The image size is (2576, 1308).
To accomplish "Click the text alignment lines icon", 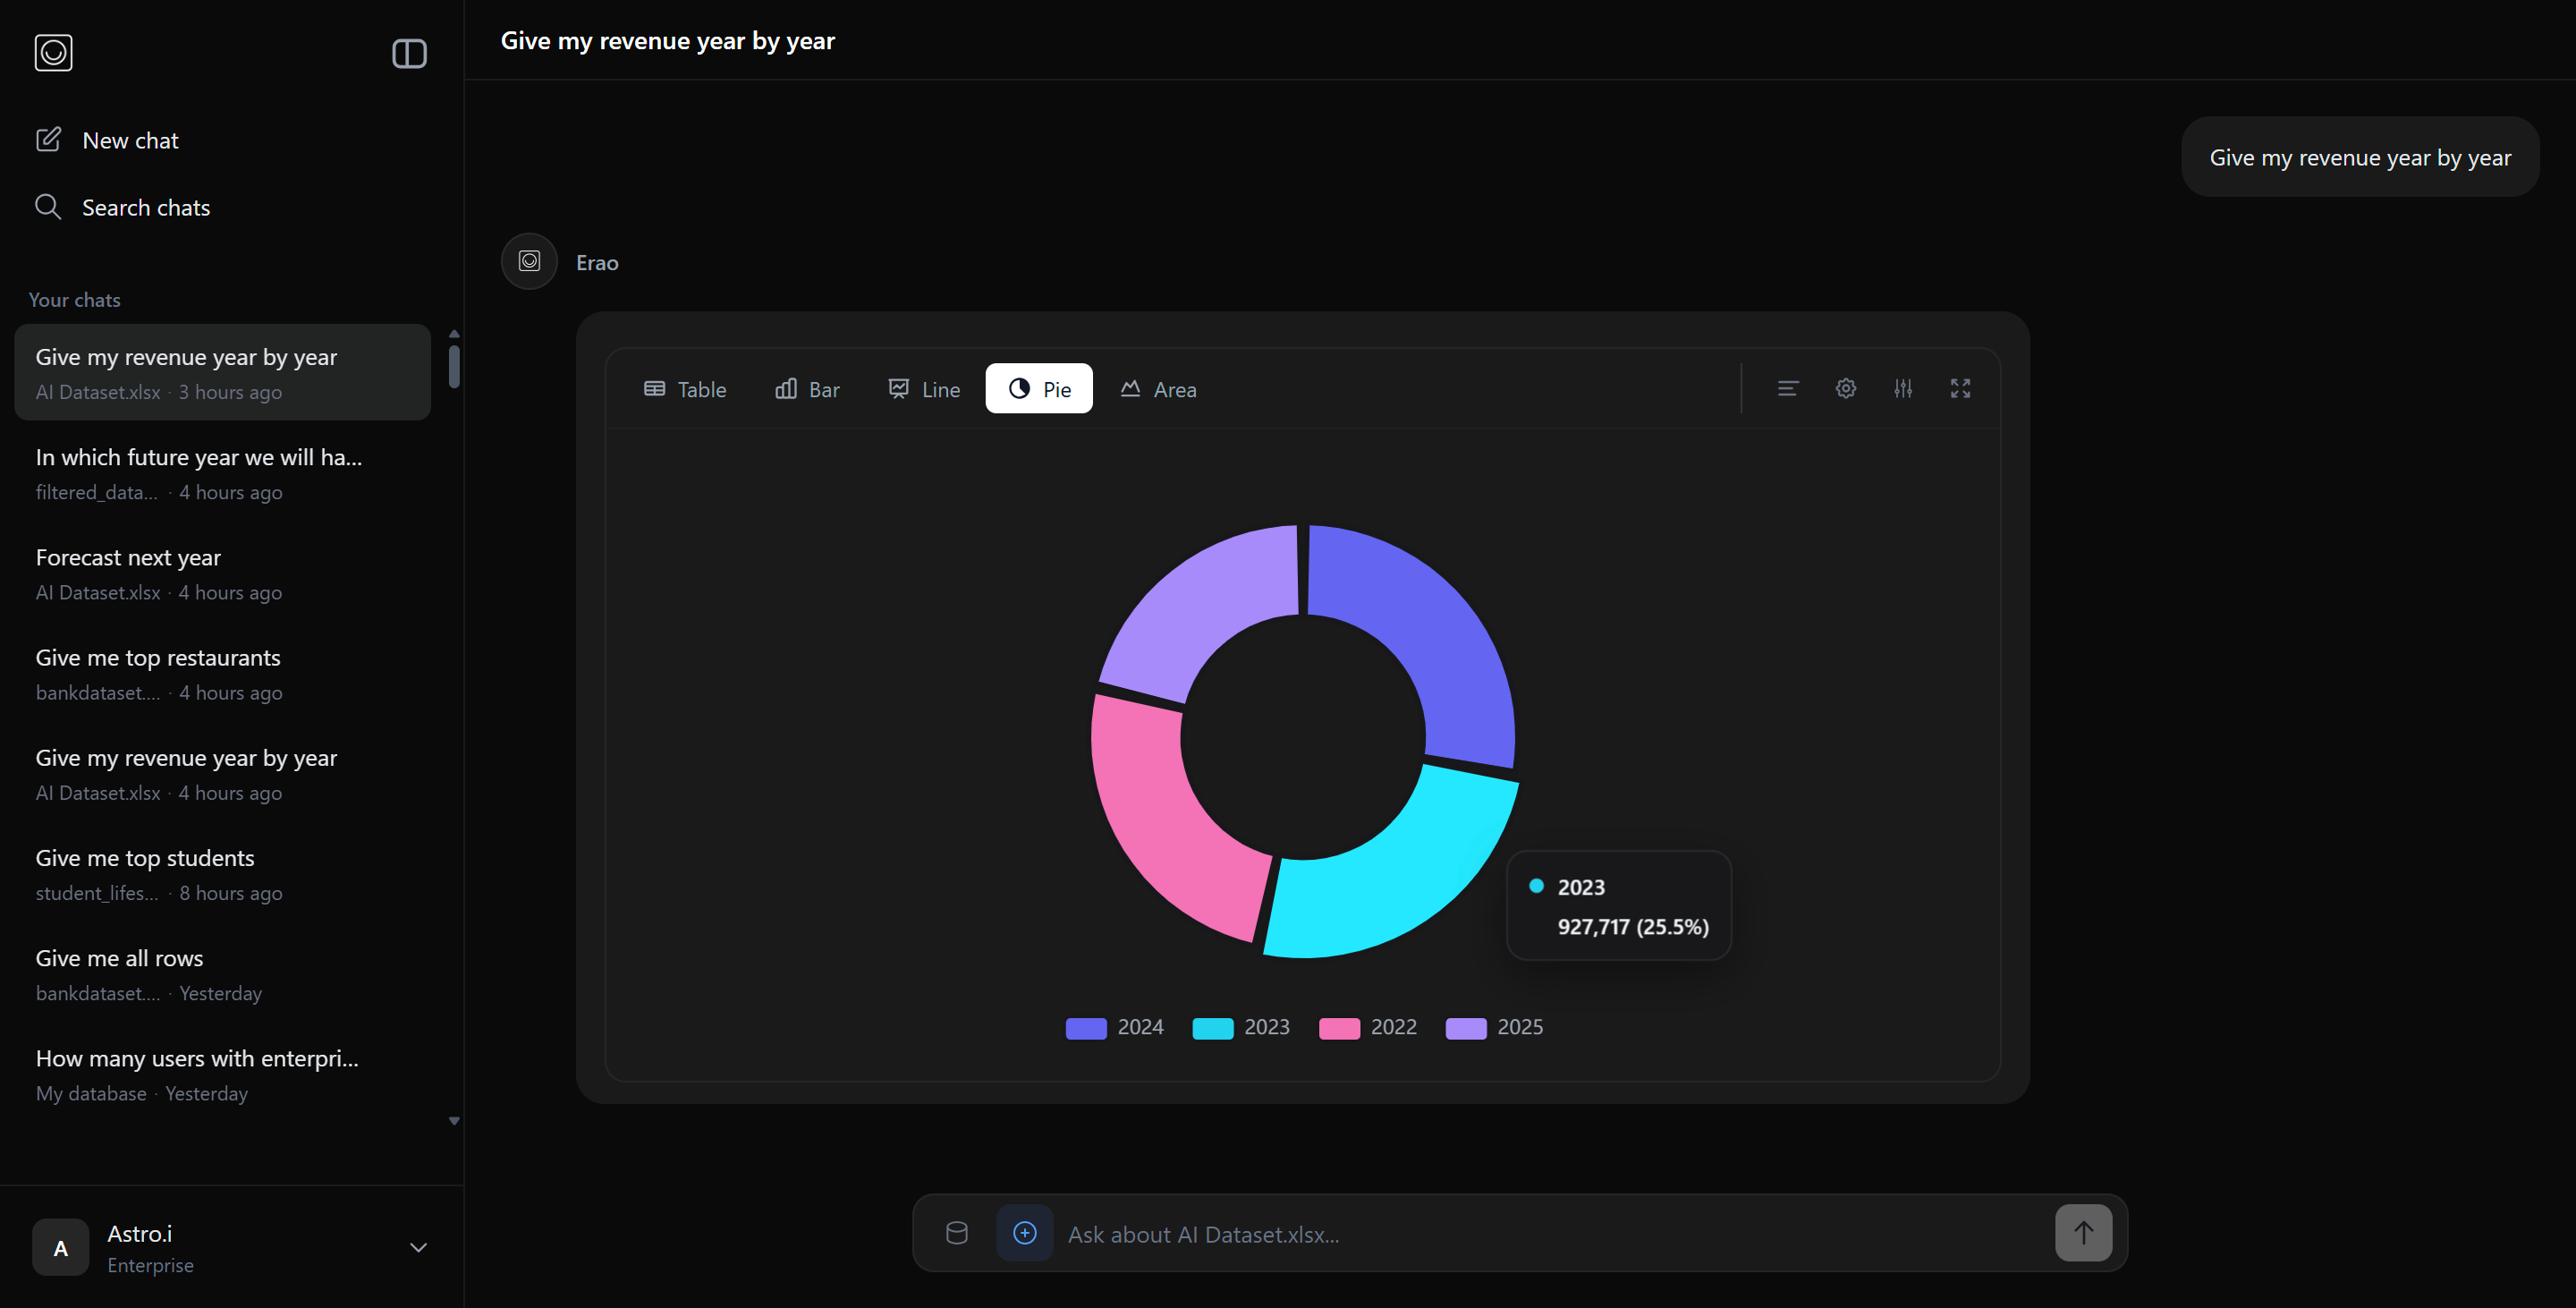I will pyautogui.click(x=1788, y=388).
